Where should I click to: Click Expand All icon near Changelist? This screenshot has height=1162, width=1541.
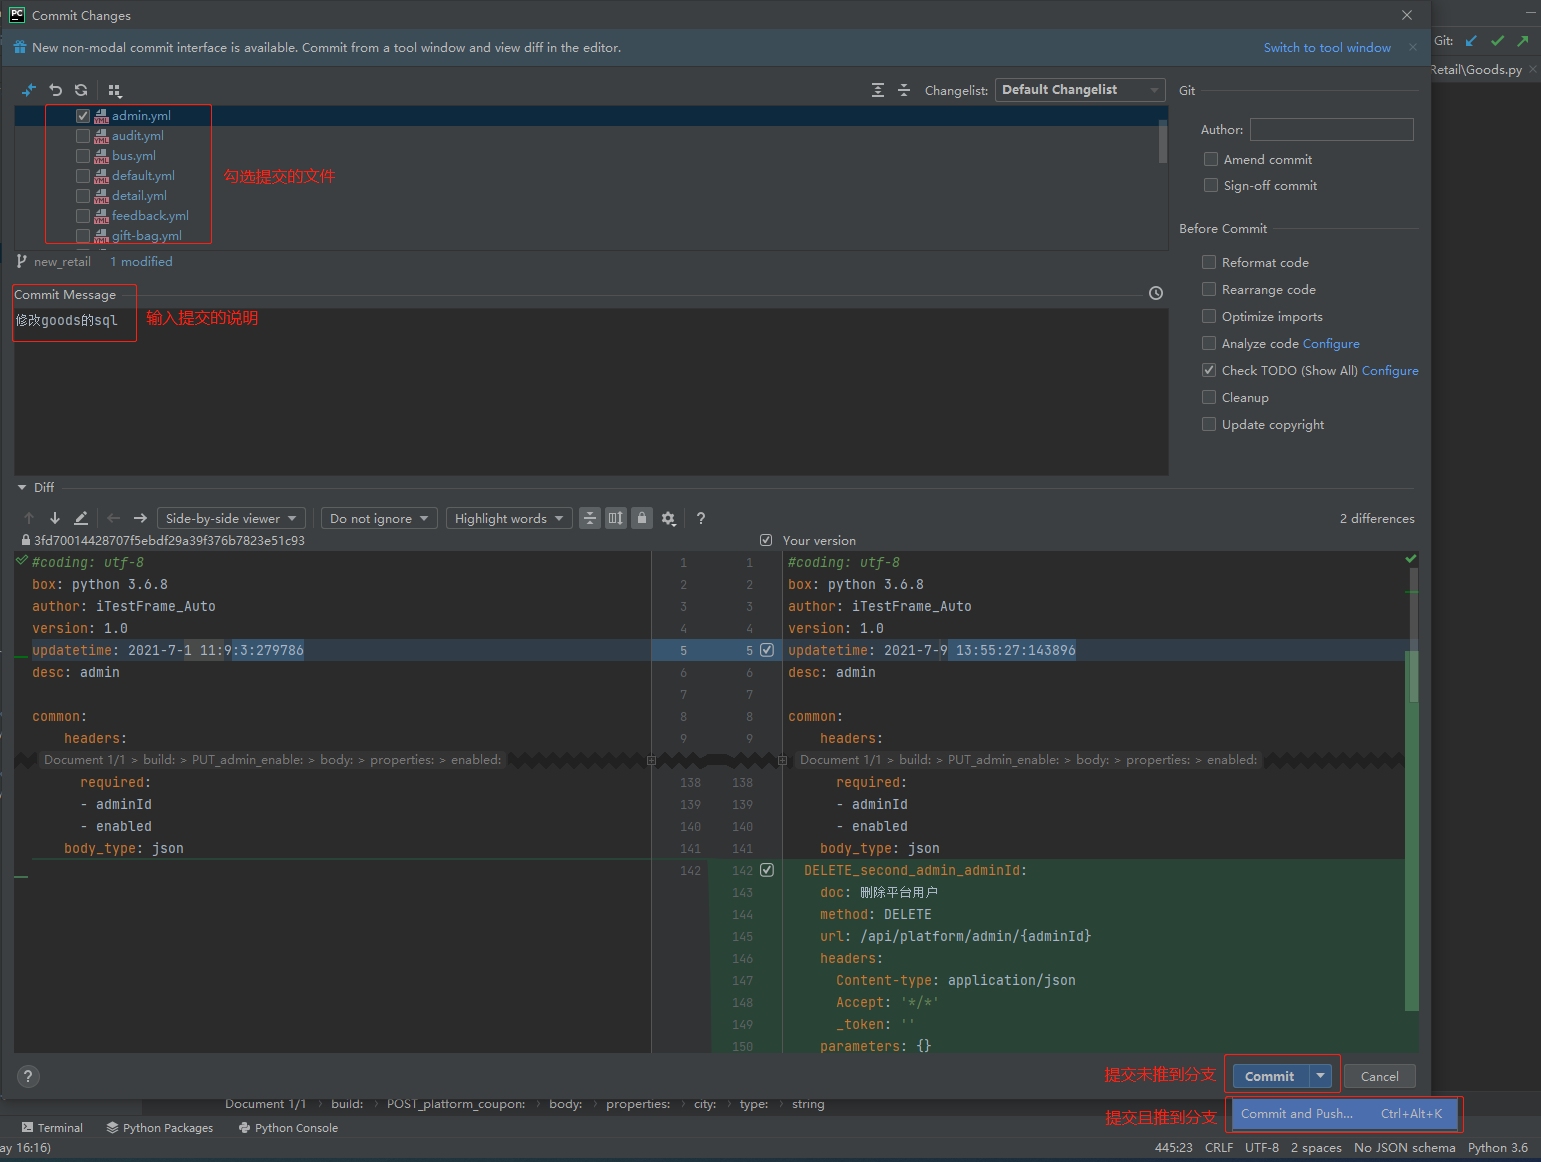click(878, 90)
